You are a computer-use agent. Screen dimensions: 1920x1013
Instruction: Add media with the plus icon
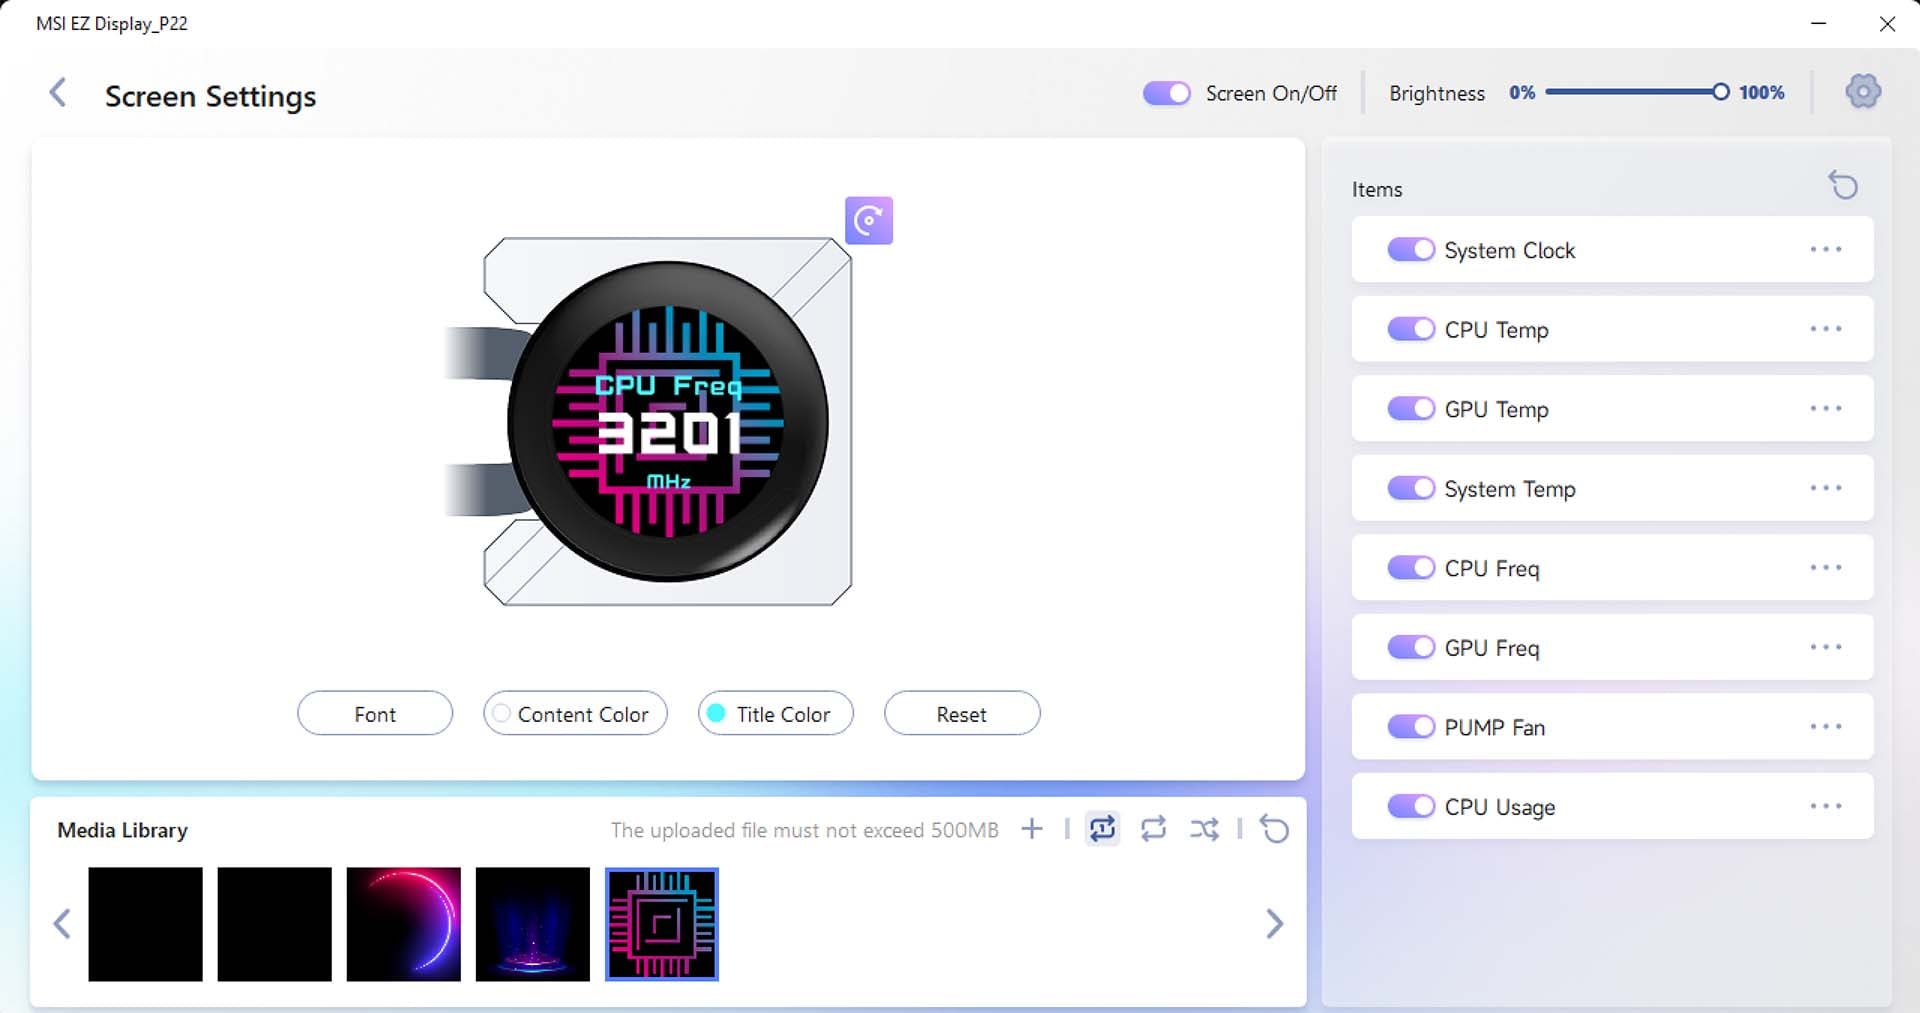coord(1032,829)
